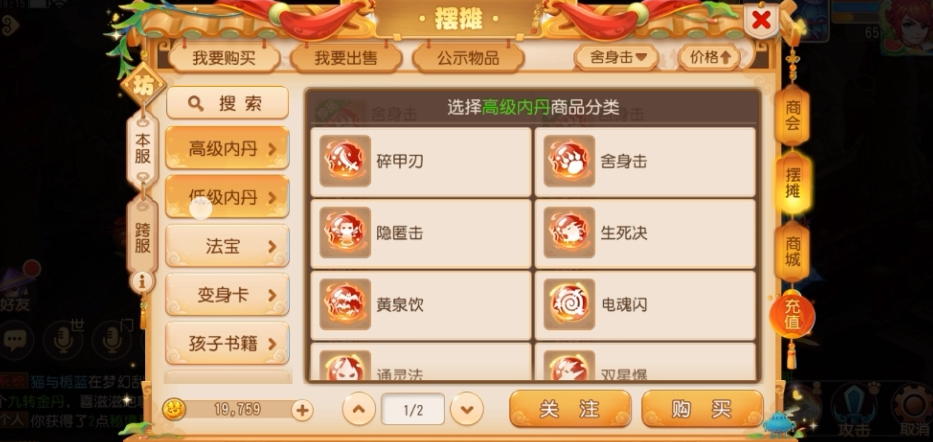
Task: Choose the 黄泉饮 skill icon
Action: click(x=345, y=305)
